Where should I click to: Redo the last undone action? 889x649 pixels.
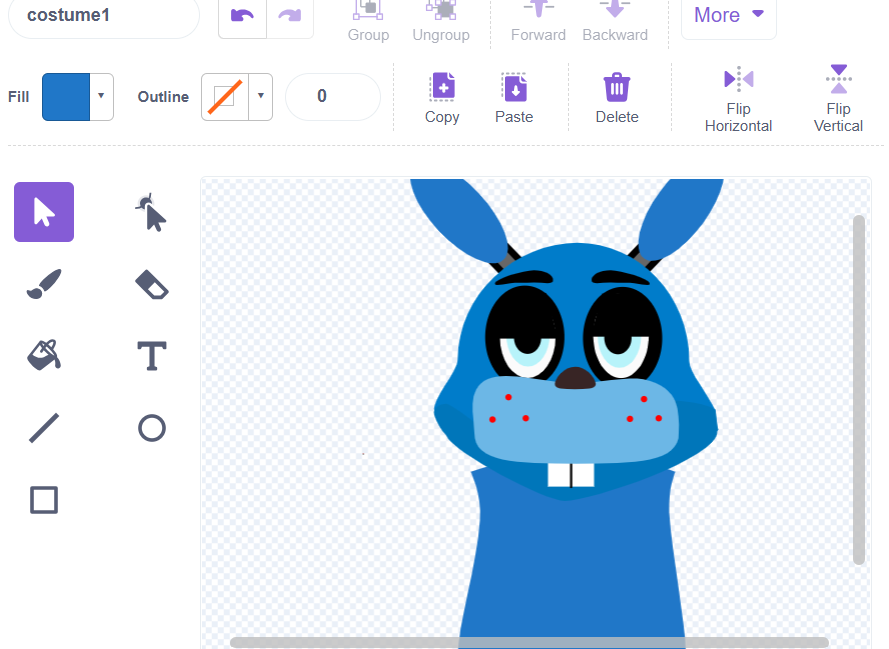pyautogui.click(x=290, y=17)
